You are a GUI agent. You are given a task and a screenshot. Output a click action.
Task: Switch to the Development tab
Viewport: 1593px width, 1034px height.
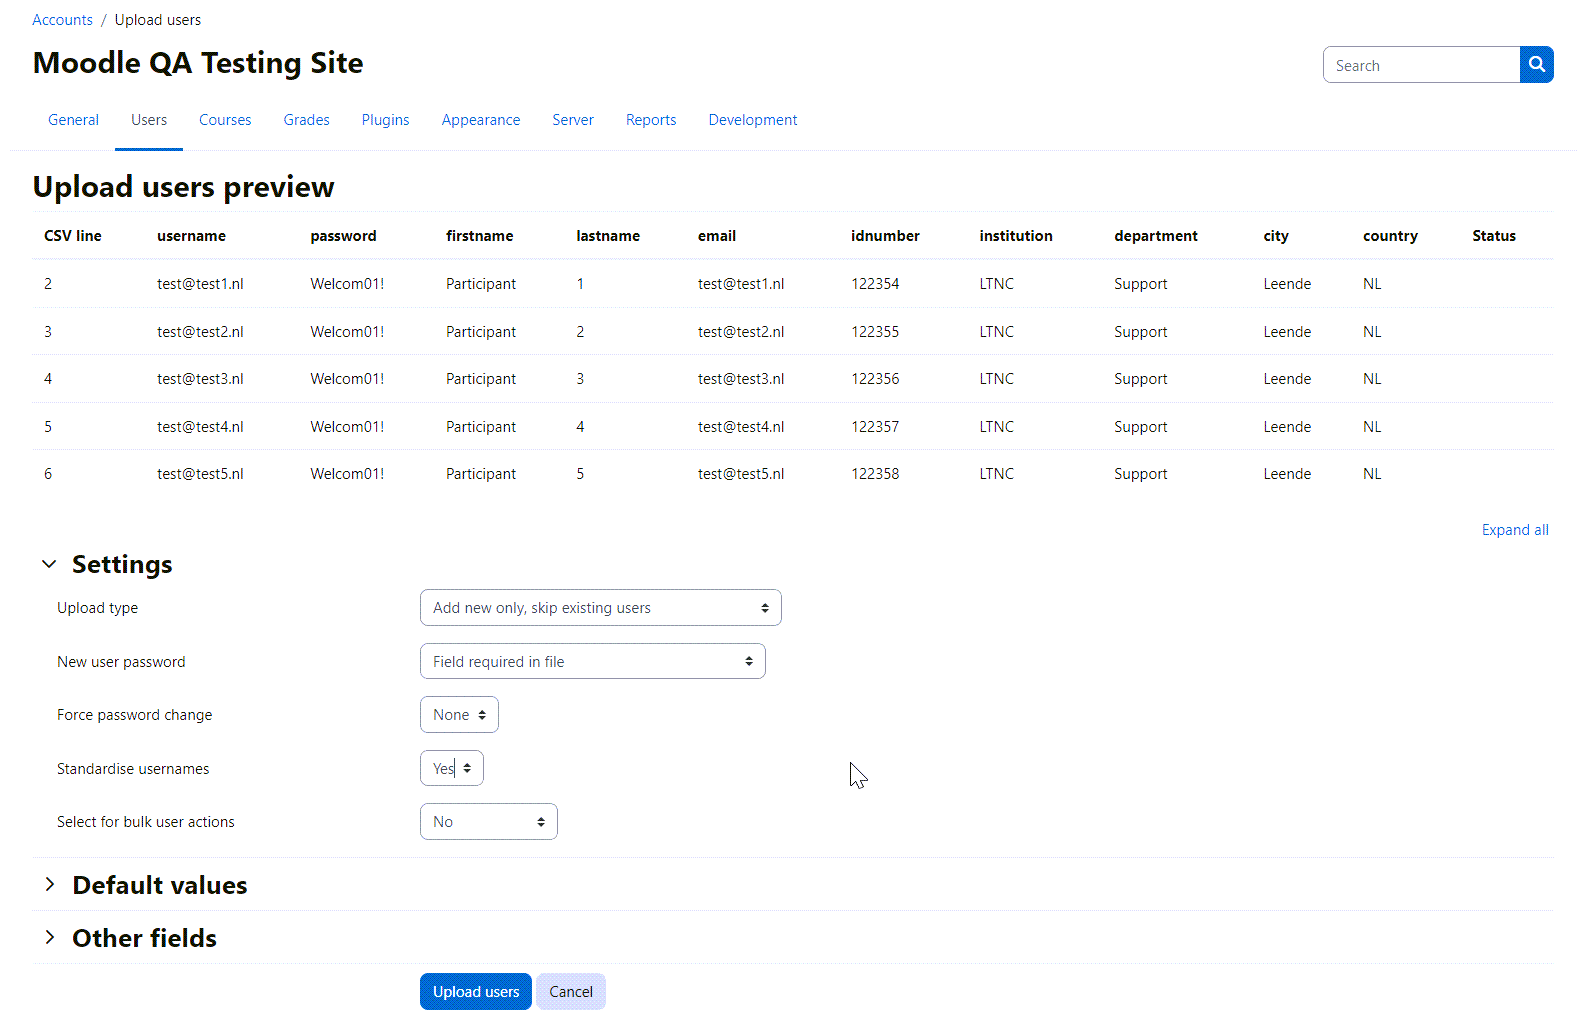click(753, 120)
